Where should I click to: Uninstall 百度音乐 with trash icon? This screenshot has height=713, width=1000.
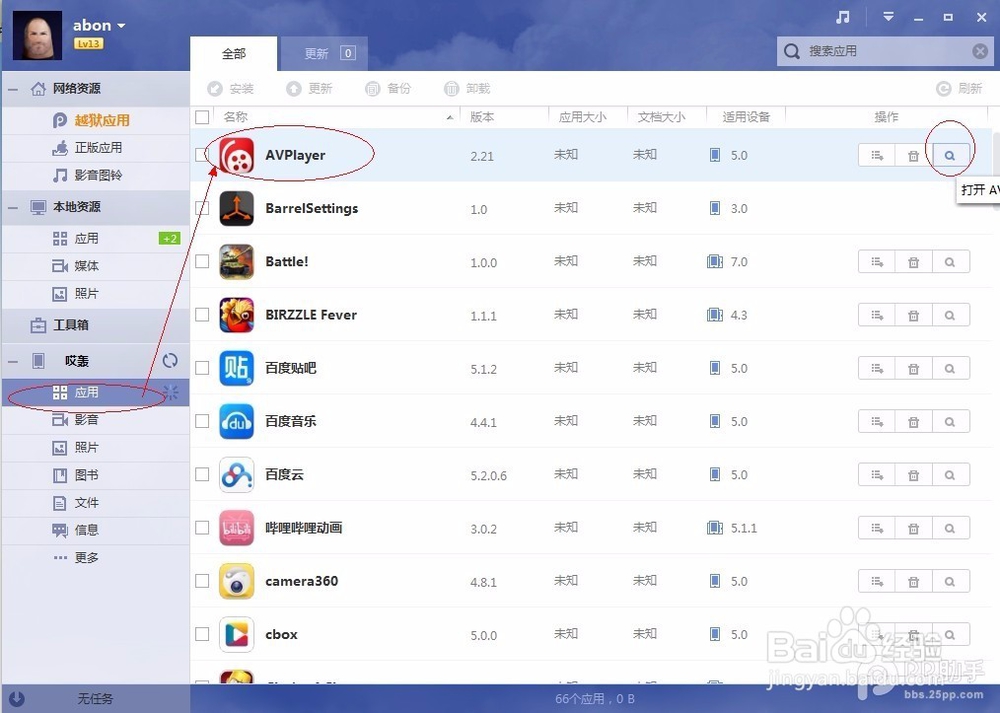[x=913, y=422]
